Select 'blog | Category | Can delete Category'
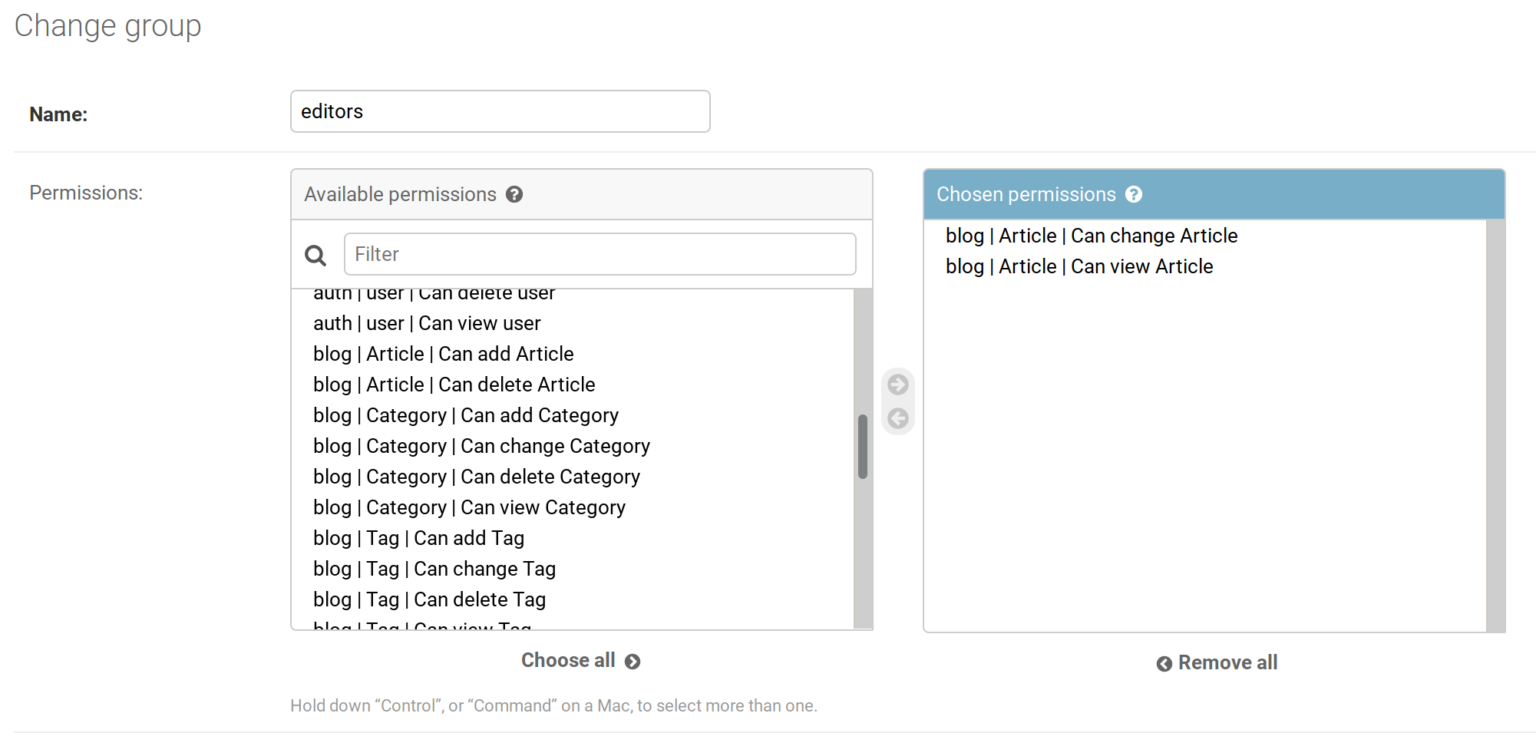This screenshot has width=1536, height=733. [x=476, y=477]
